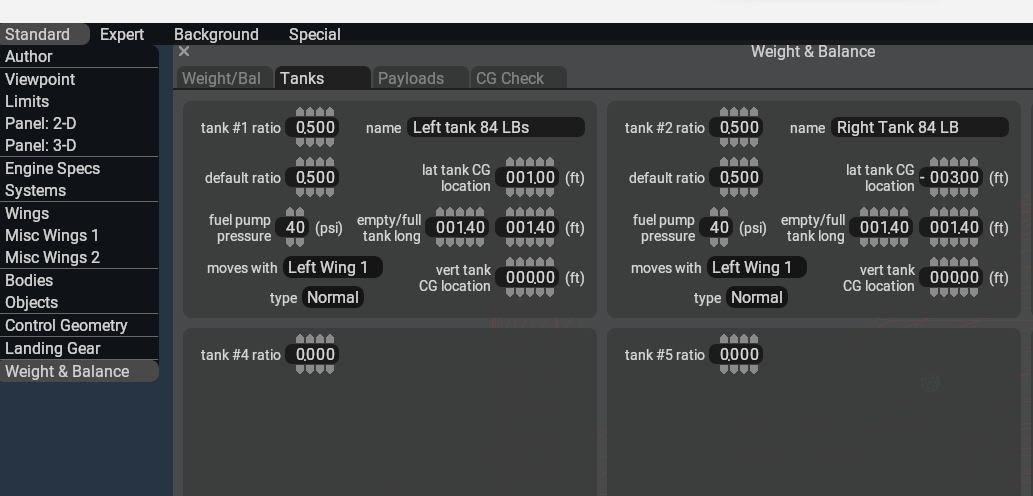Open the CG Check tab
The image size is (1033, 496).
pos(510,78)
